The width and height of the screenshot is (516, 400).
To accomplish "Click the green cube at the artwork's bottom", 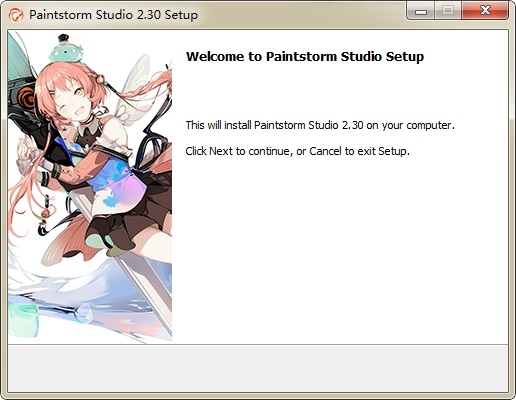I will tap(23, 320).
